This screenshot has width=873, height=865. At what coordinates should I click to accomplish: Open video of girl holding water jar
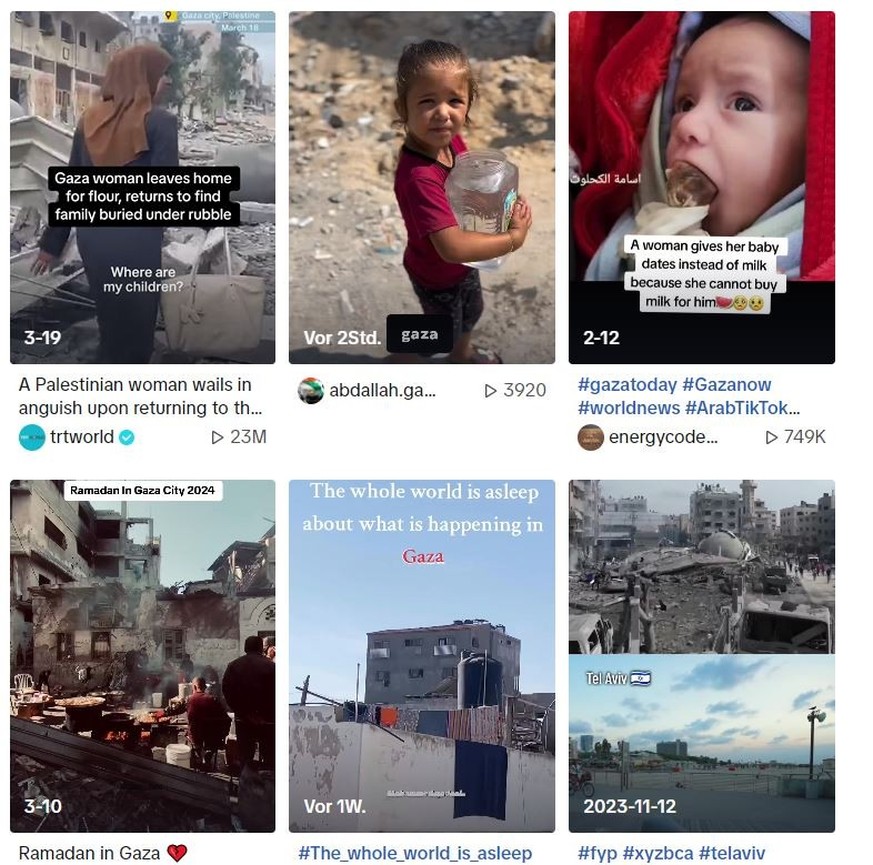(421, 188)
